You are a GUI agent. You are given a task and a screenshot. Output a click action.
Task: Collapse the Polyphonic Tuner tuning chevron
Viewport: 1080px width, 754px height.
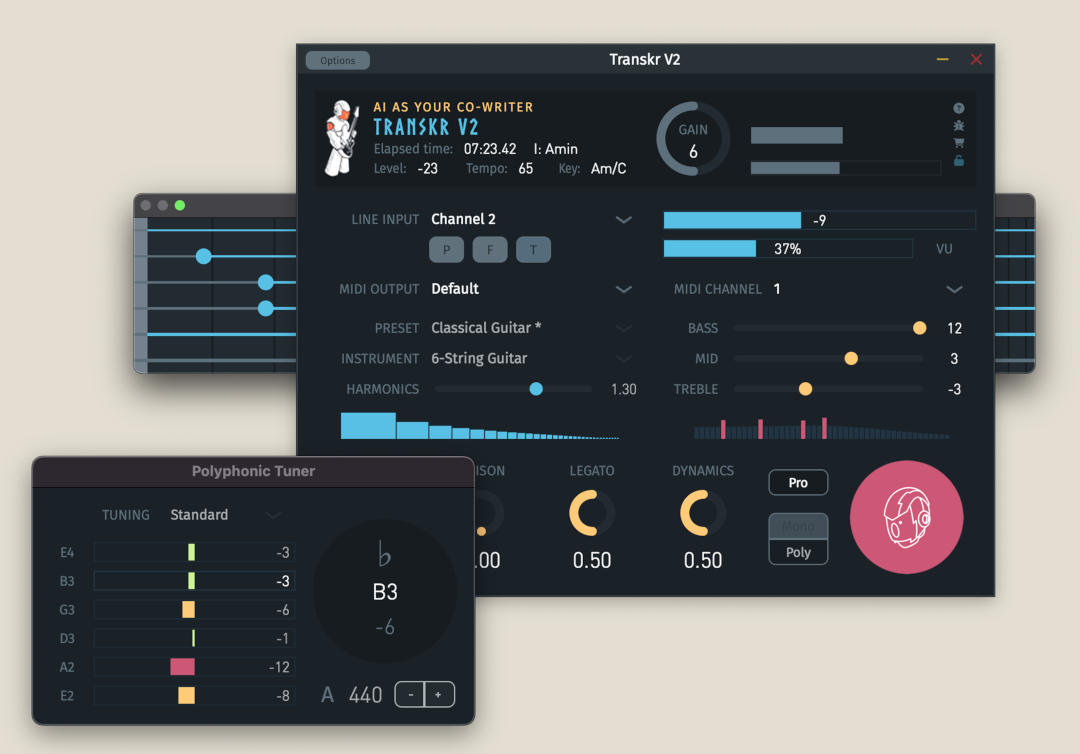click(x=273, y=514)
